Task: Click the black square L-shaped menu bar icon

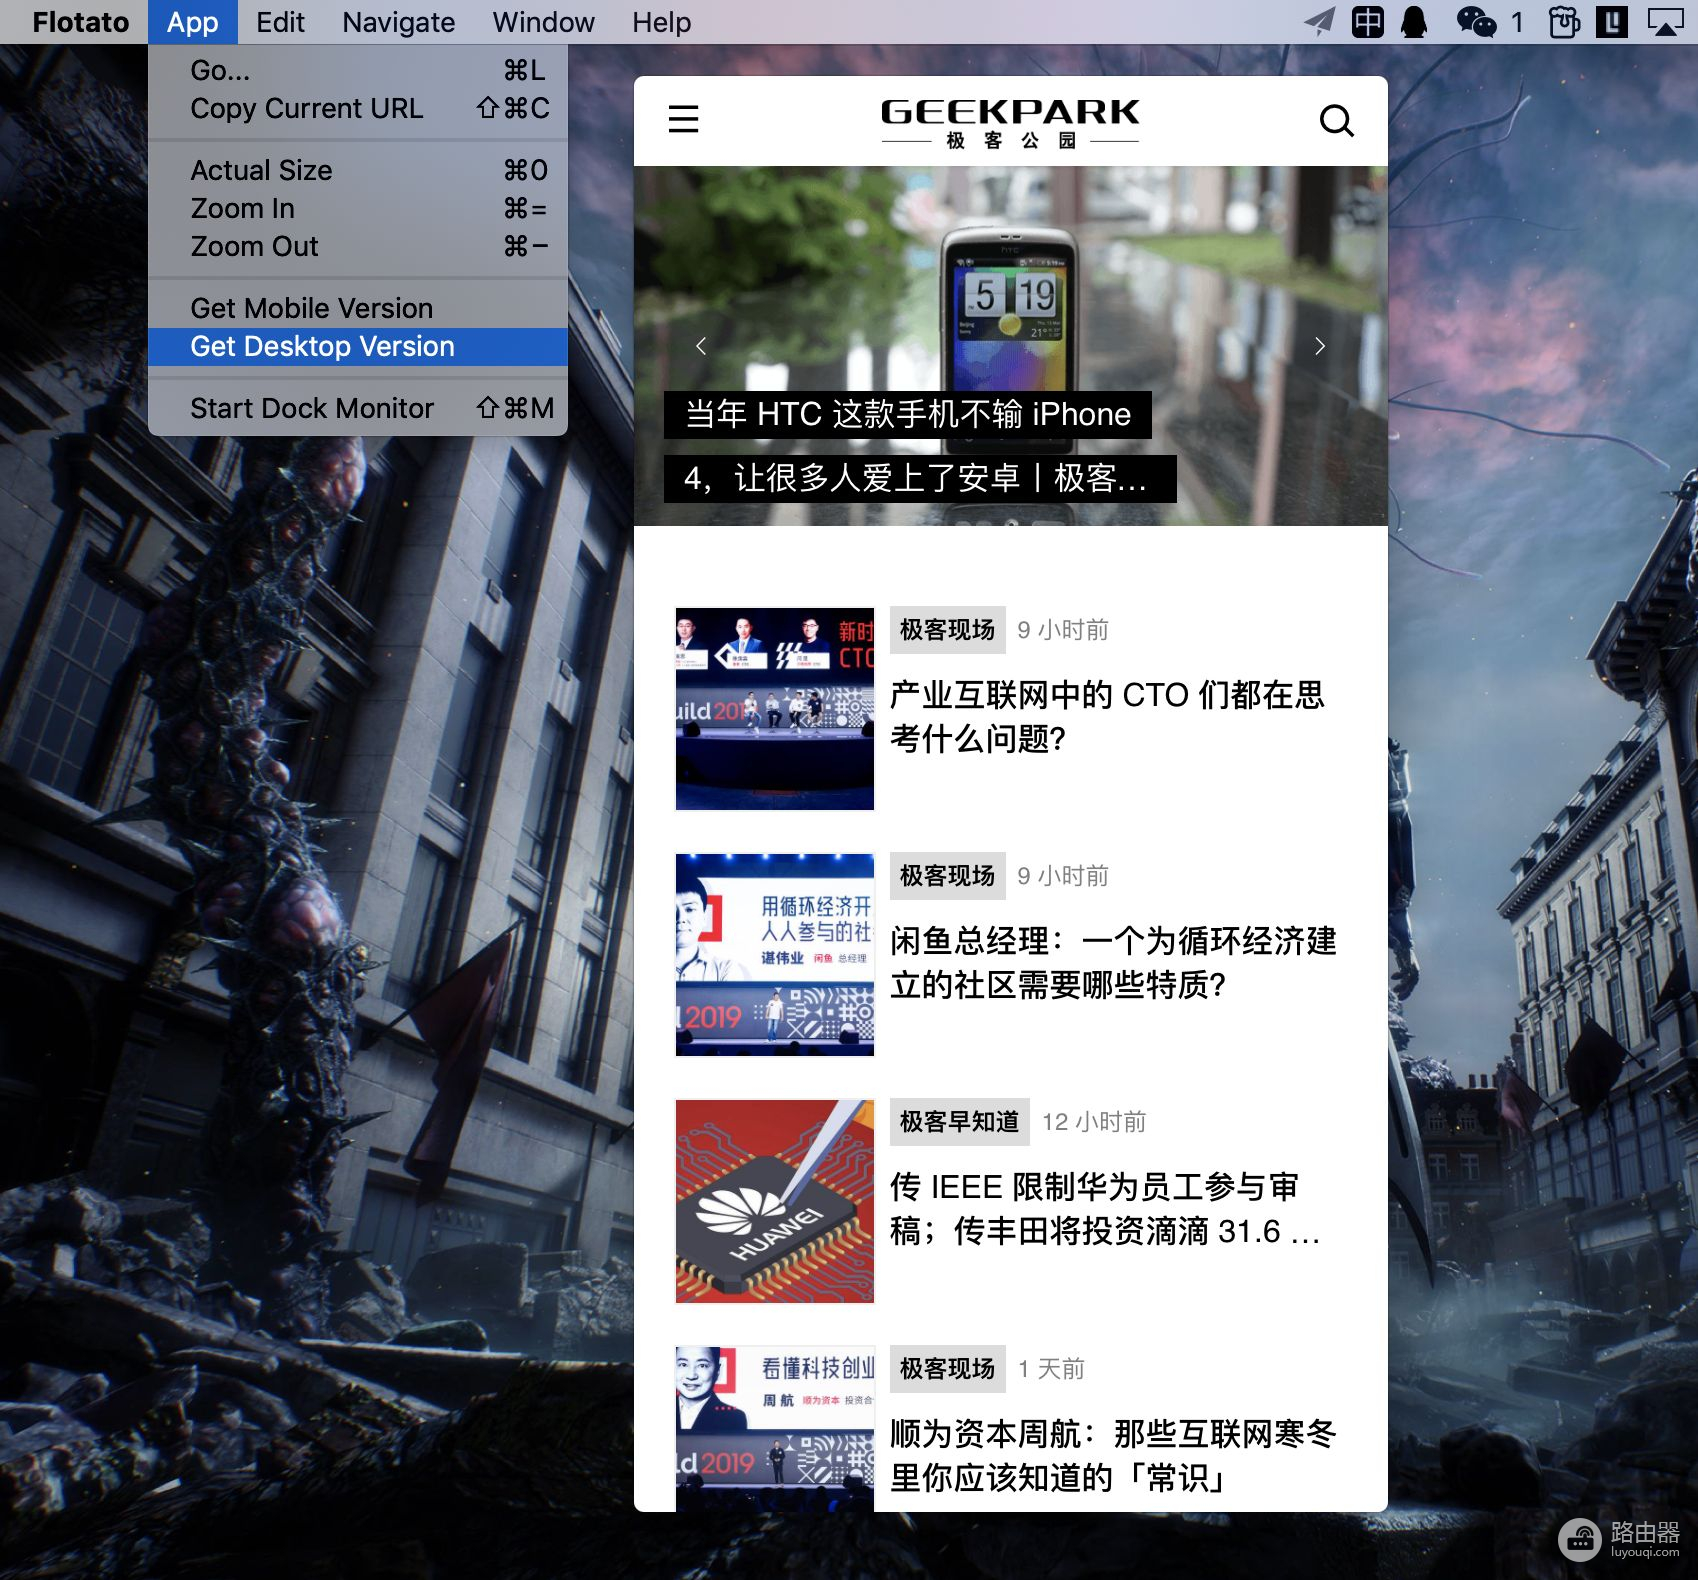Action: click(x=1611, y=22)
